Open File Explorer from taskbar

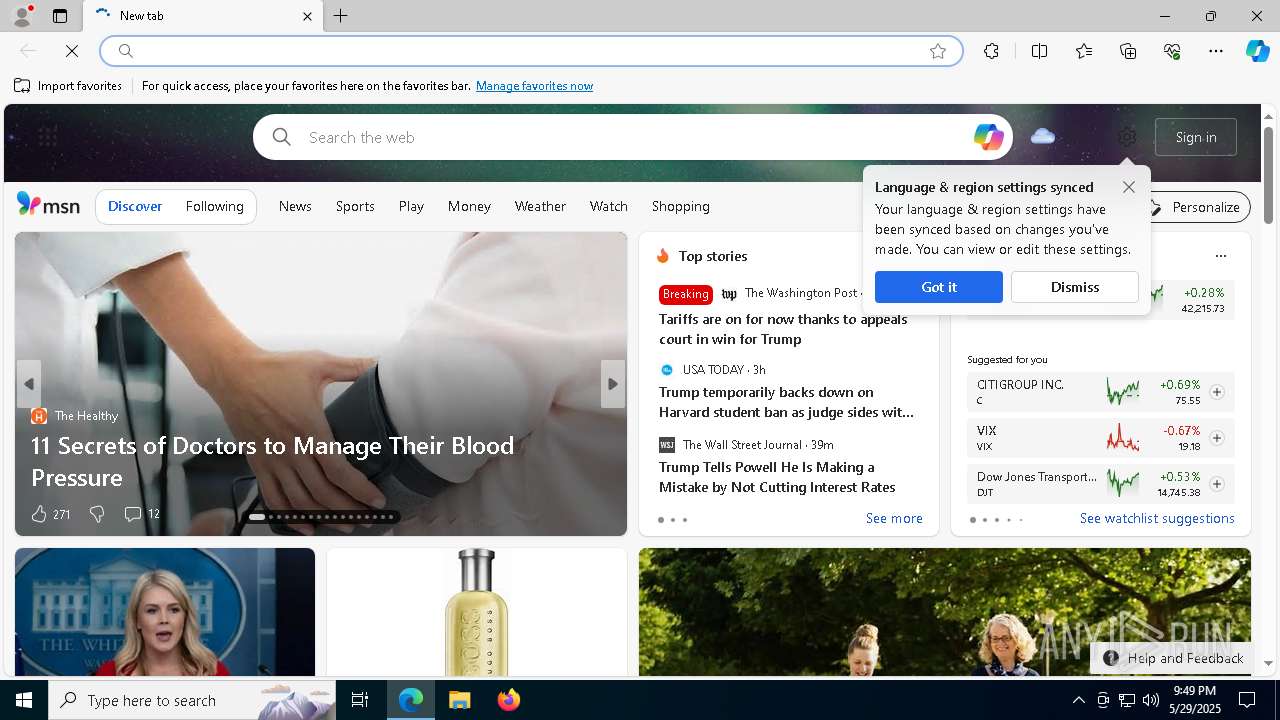click(x=459, y=700)
